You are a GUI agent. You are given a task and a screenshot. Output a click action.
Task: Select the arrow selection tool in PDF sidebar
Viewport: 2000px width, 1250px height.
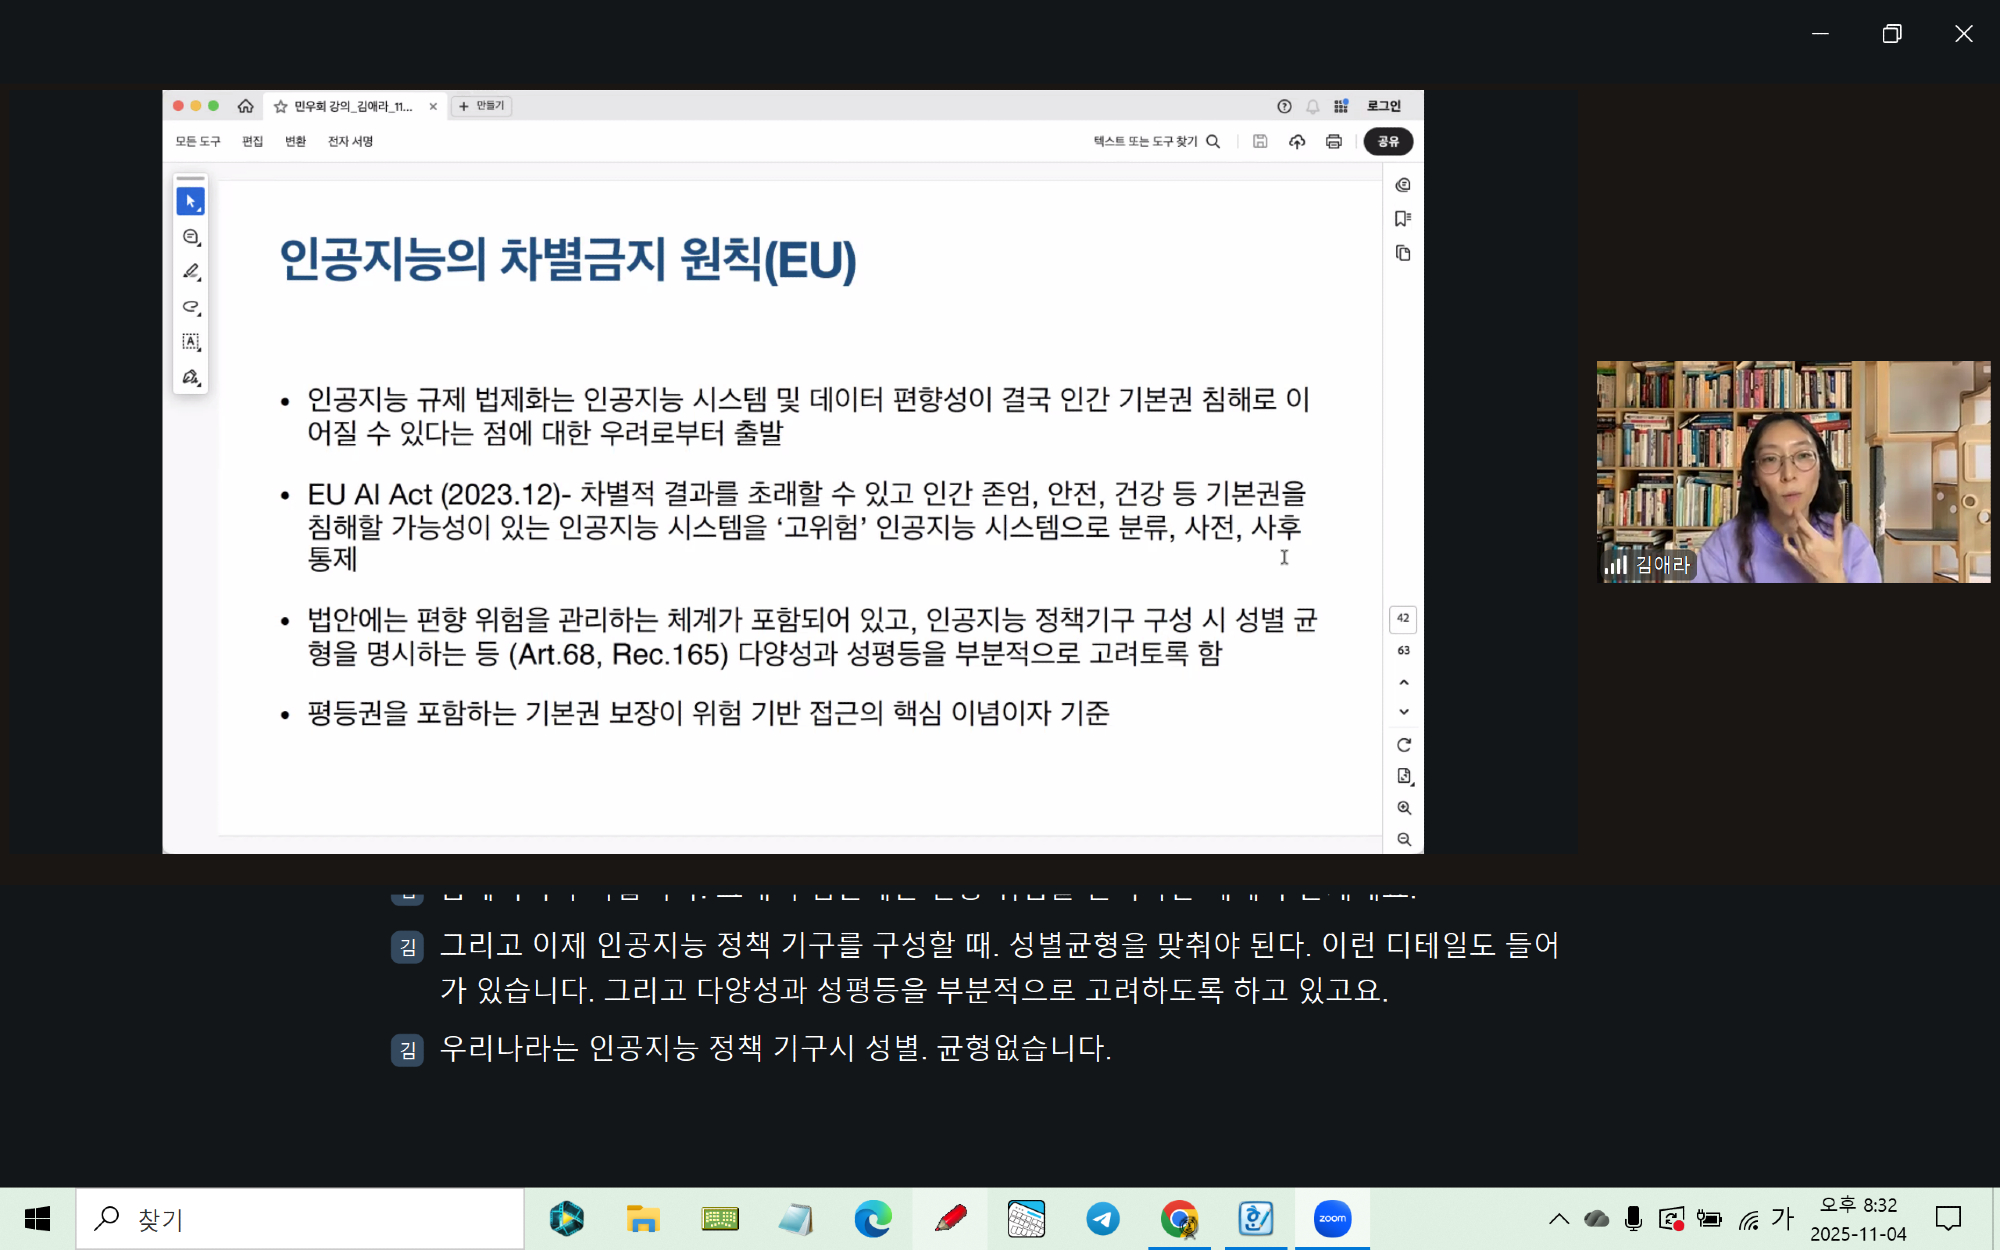tap(190, 202)
